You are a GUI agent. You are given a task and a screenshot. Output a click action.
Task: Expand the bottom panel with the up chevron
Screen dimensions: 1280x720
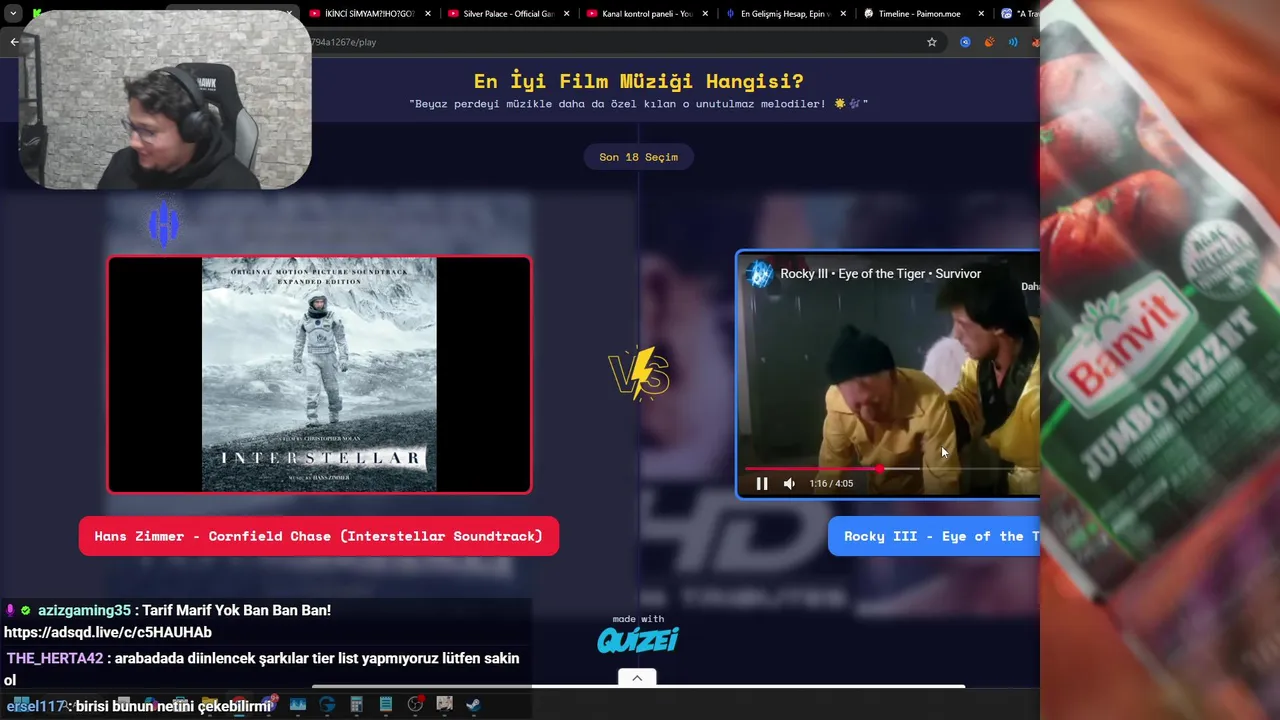(637, 678)
